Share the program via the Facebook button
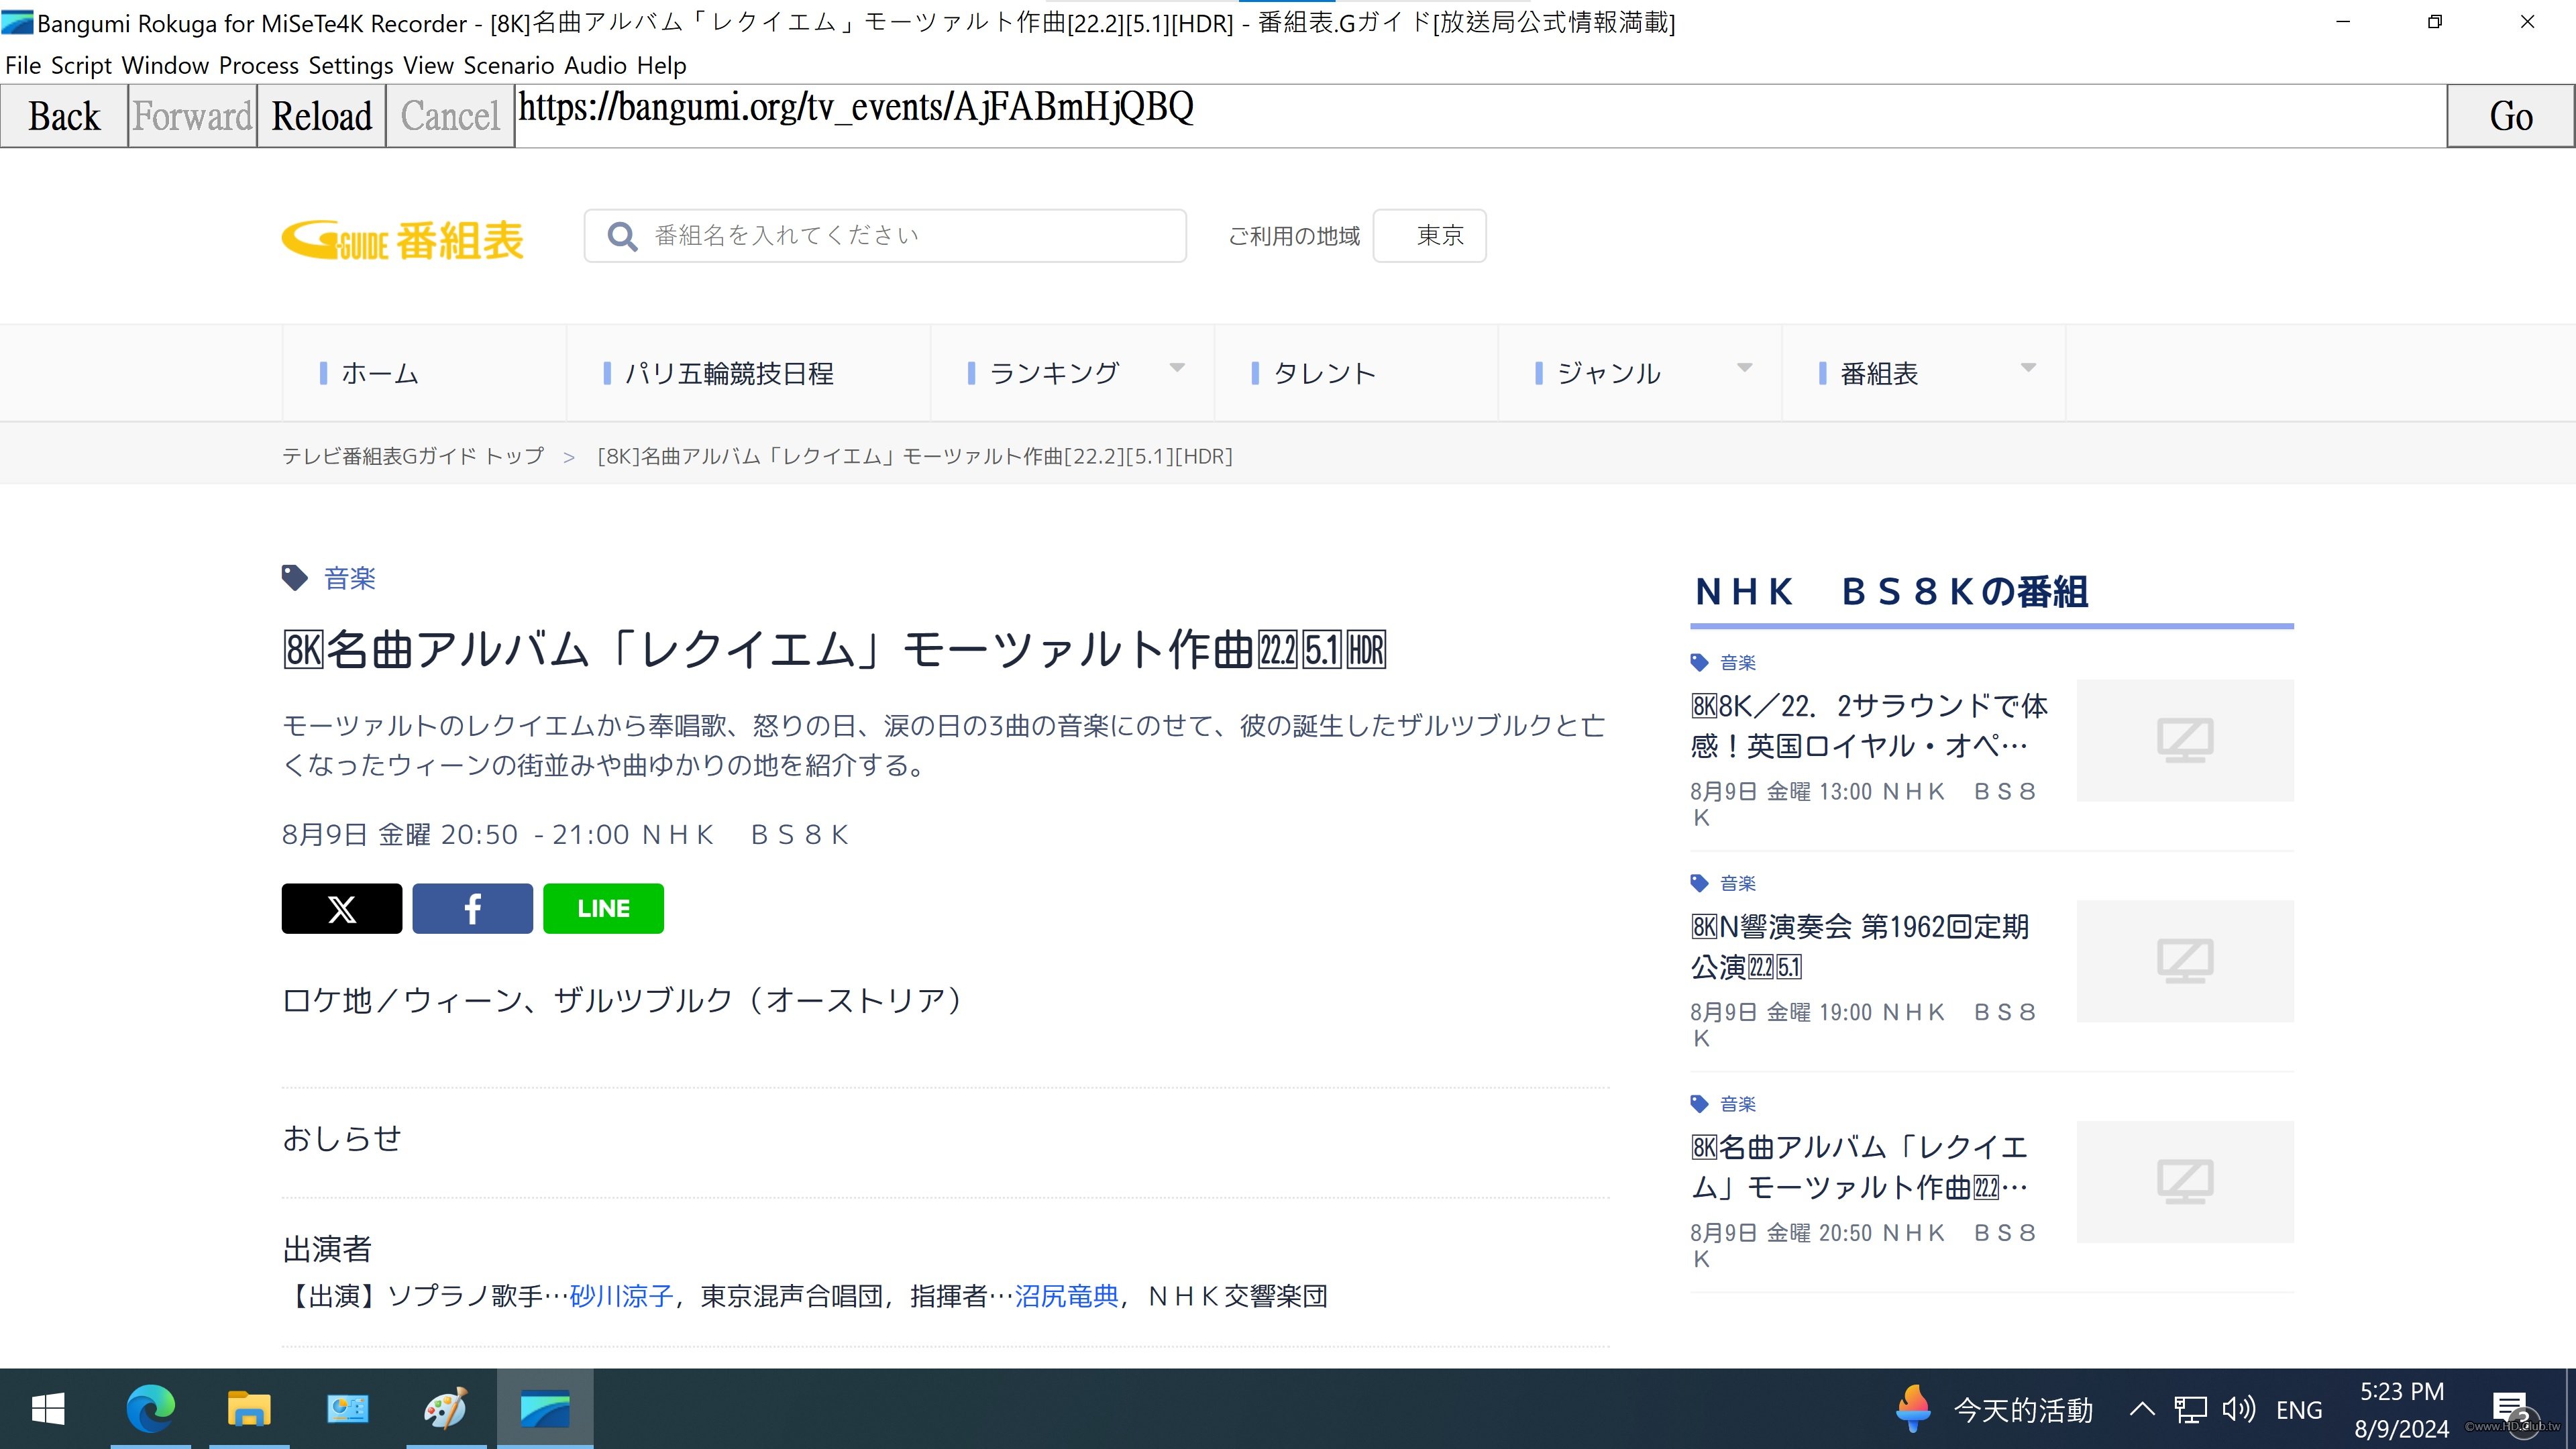Image resolution: width=2576 pixels, height=1449 pixels. tap(472, 908)
